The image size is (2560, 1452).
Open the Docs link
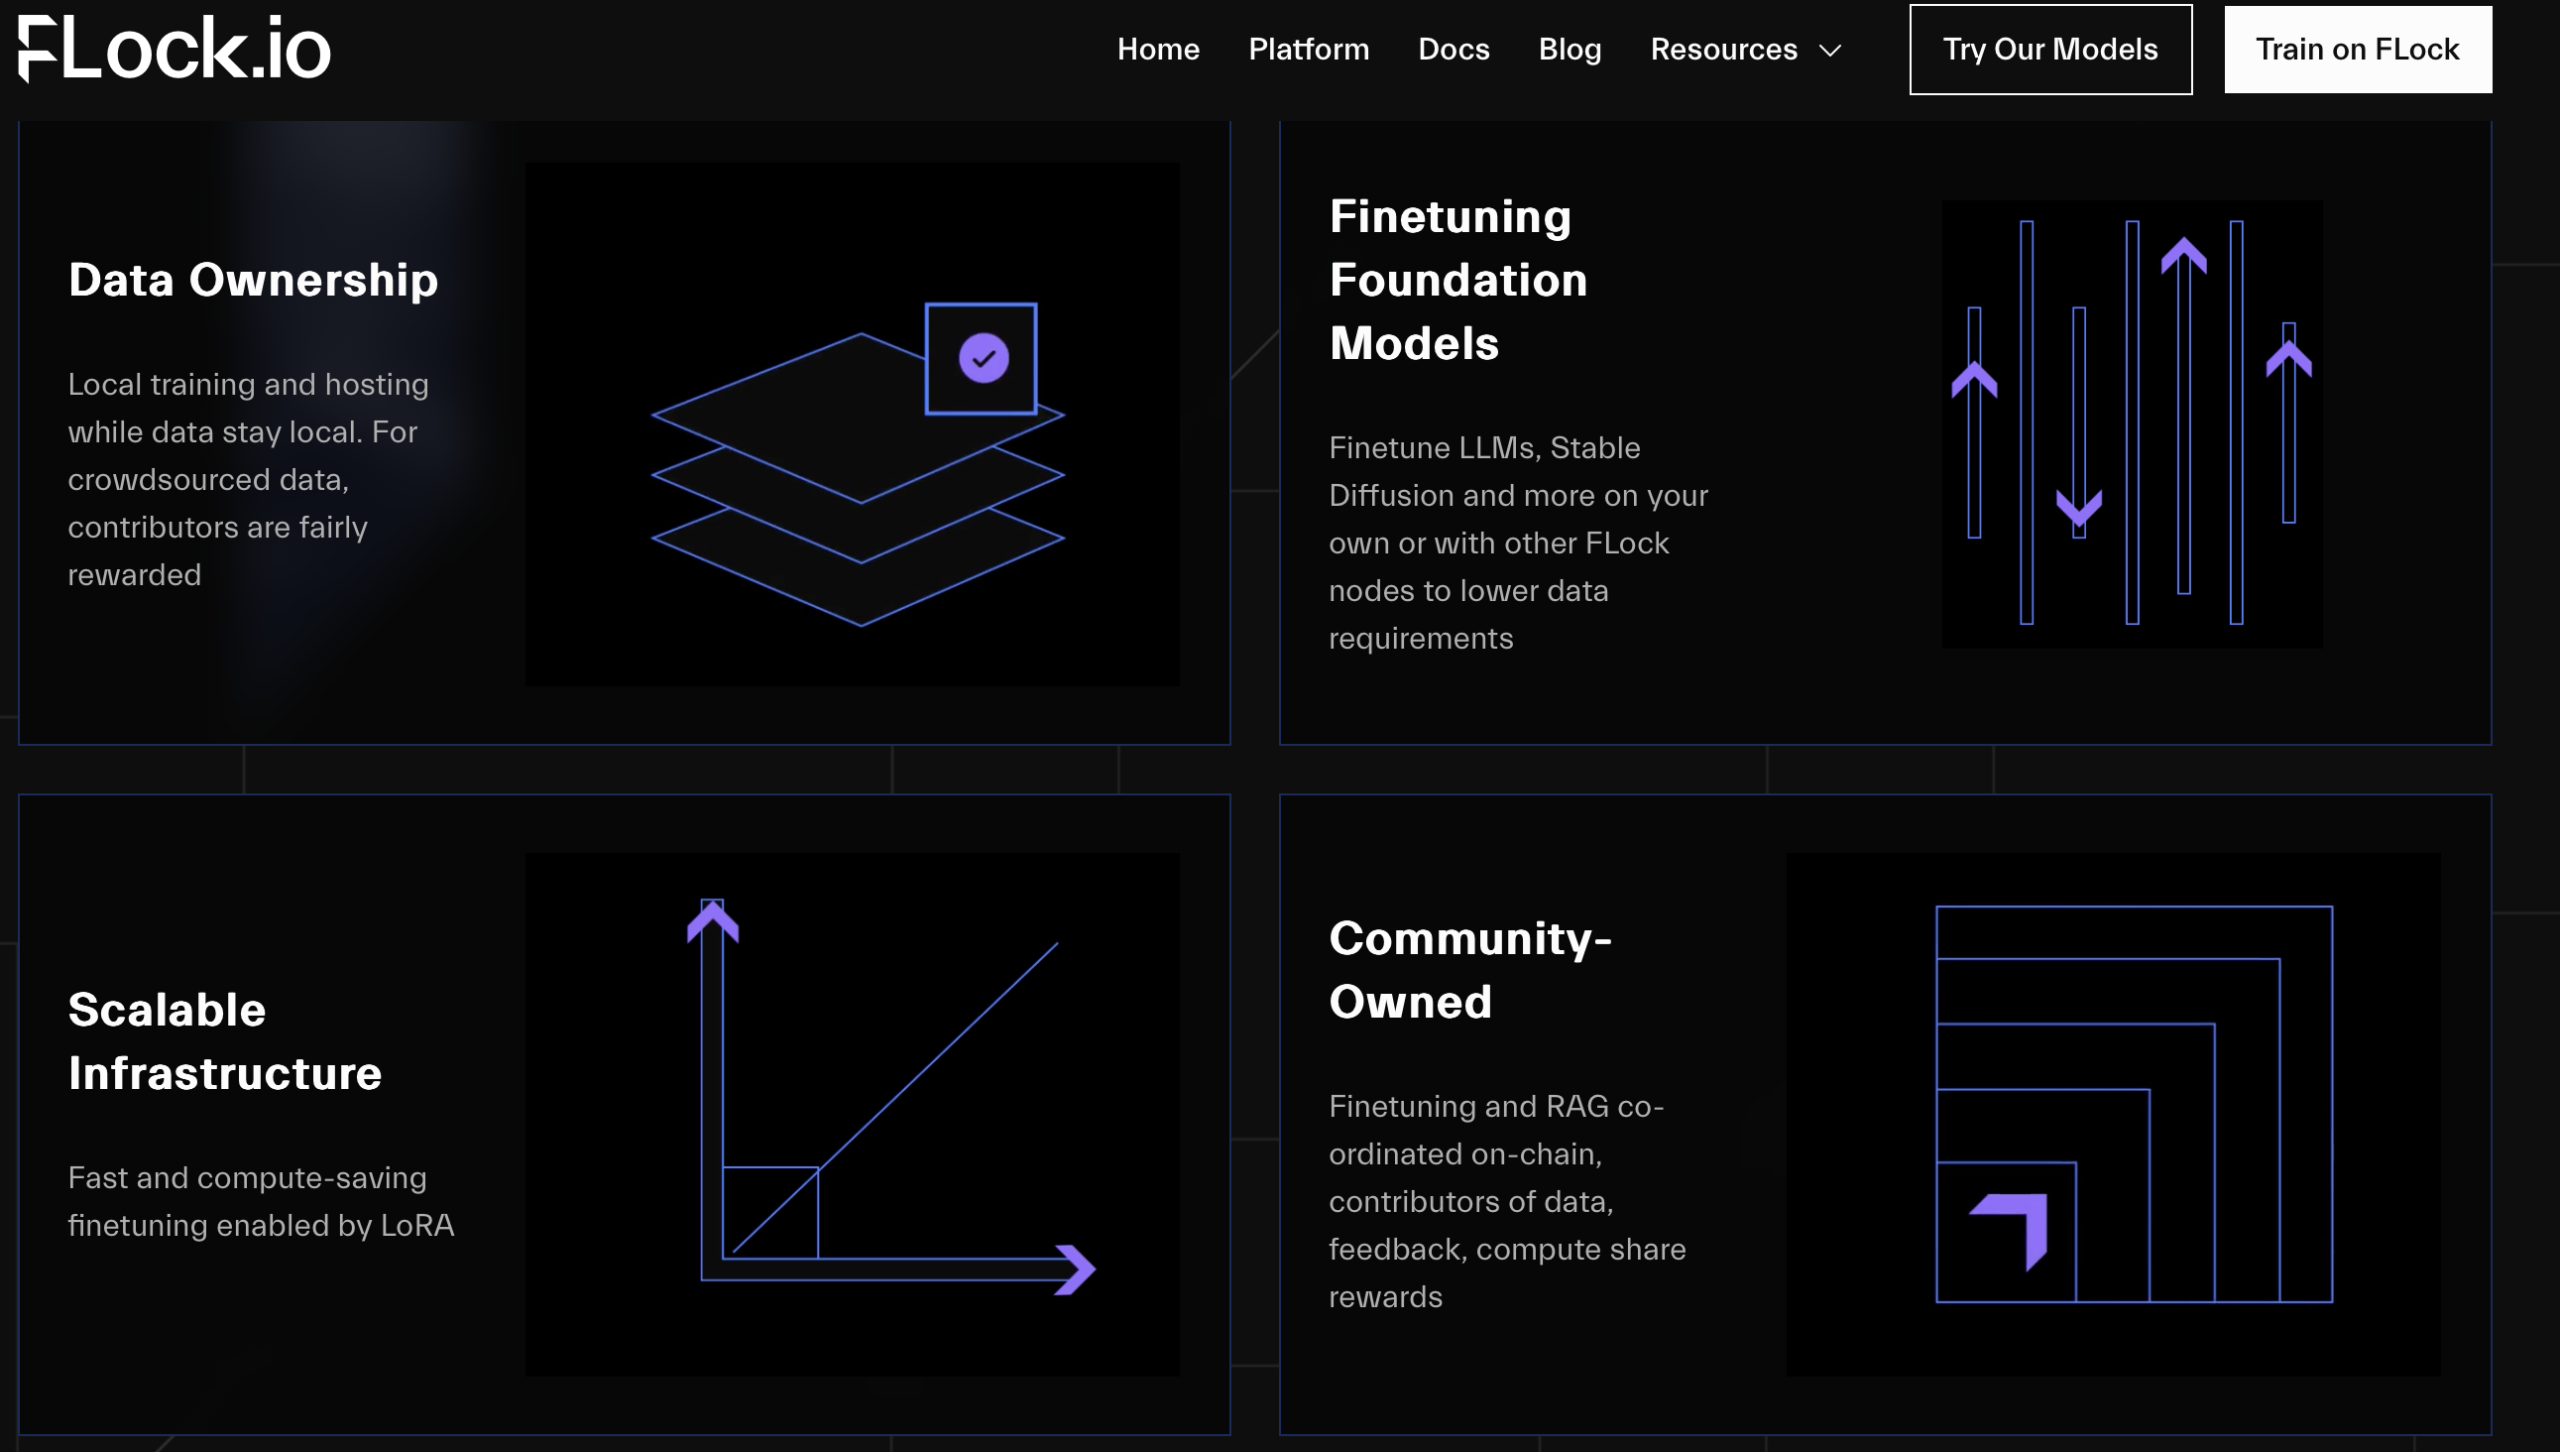[x=1454, y=49]
